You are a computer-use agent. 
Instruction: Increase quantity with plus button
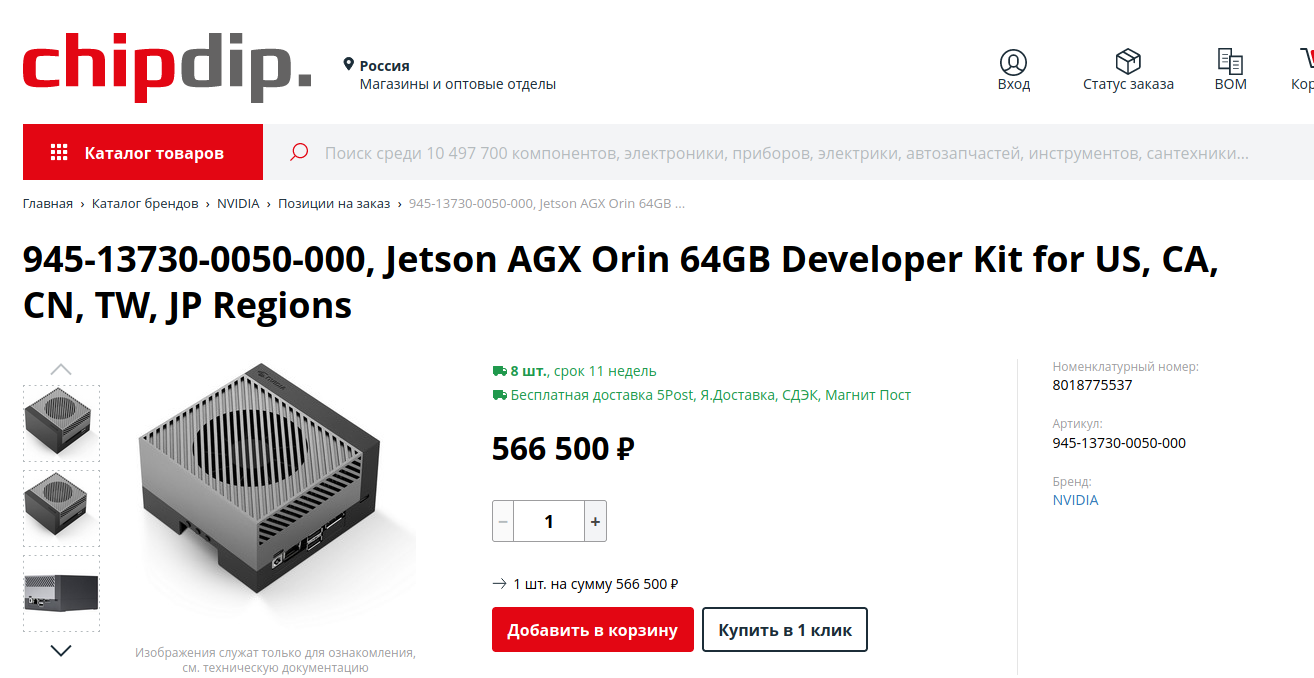595,521
